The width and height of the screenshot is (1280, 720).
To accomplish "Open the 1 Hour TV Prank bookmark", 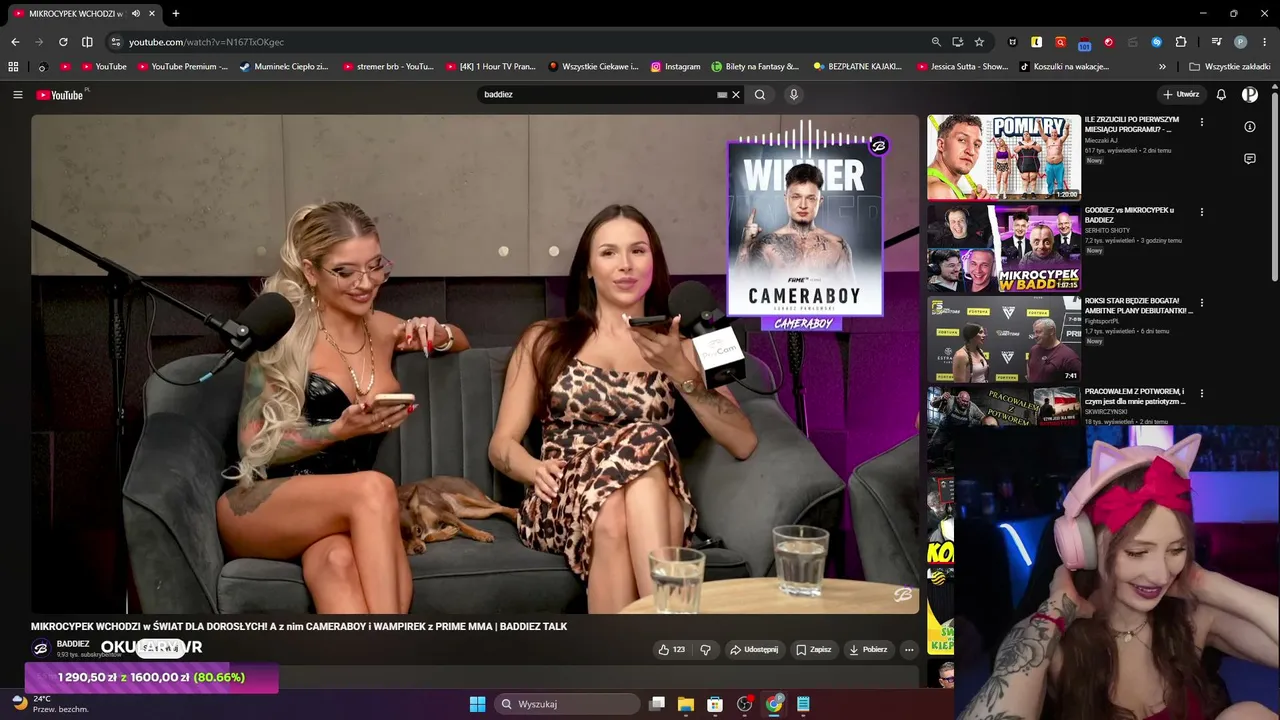I will tap(490, 67).
